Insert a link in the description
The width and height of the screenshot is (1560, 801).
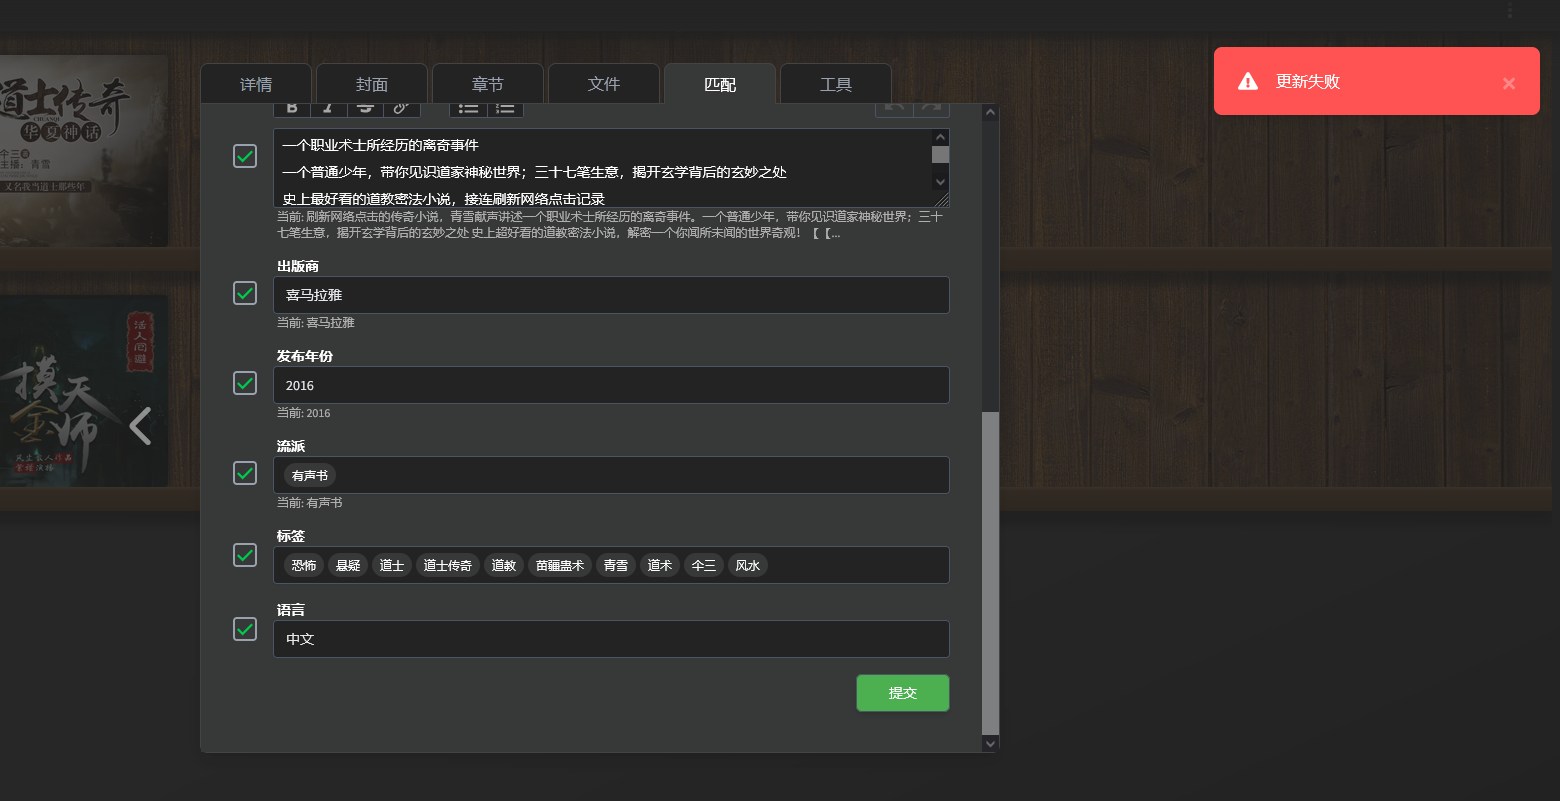point(401,109)
